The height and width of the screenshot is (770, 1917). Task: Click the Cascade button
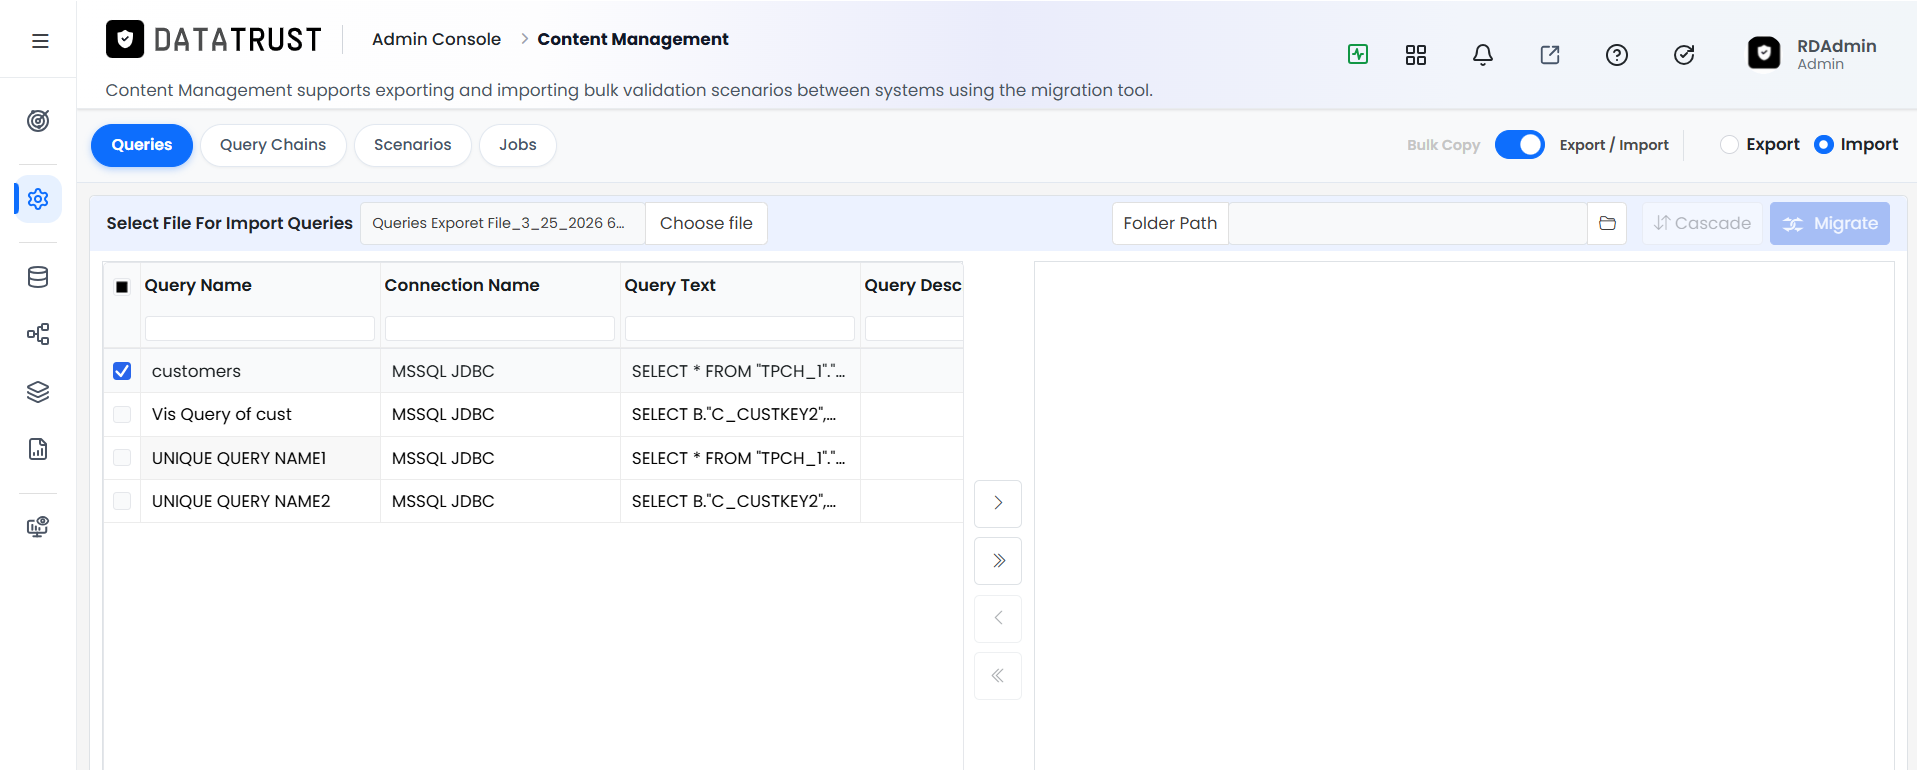pos(1702,223)
